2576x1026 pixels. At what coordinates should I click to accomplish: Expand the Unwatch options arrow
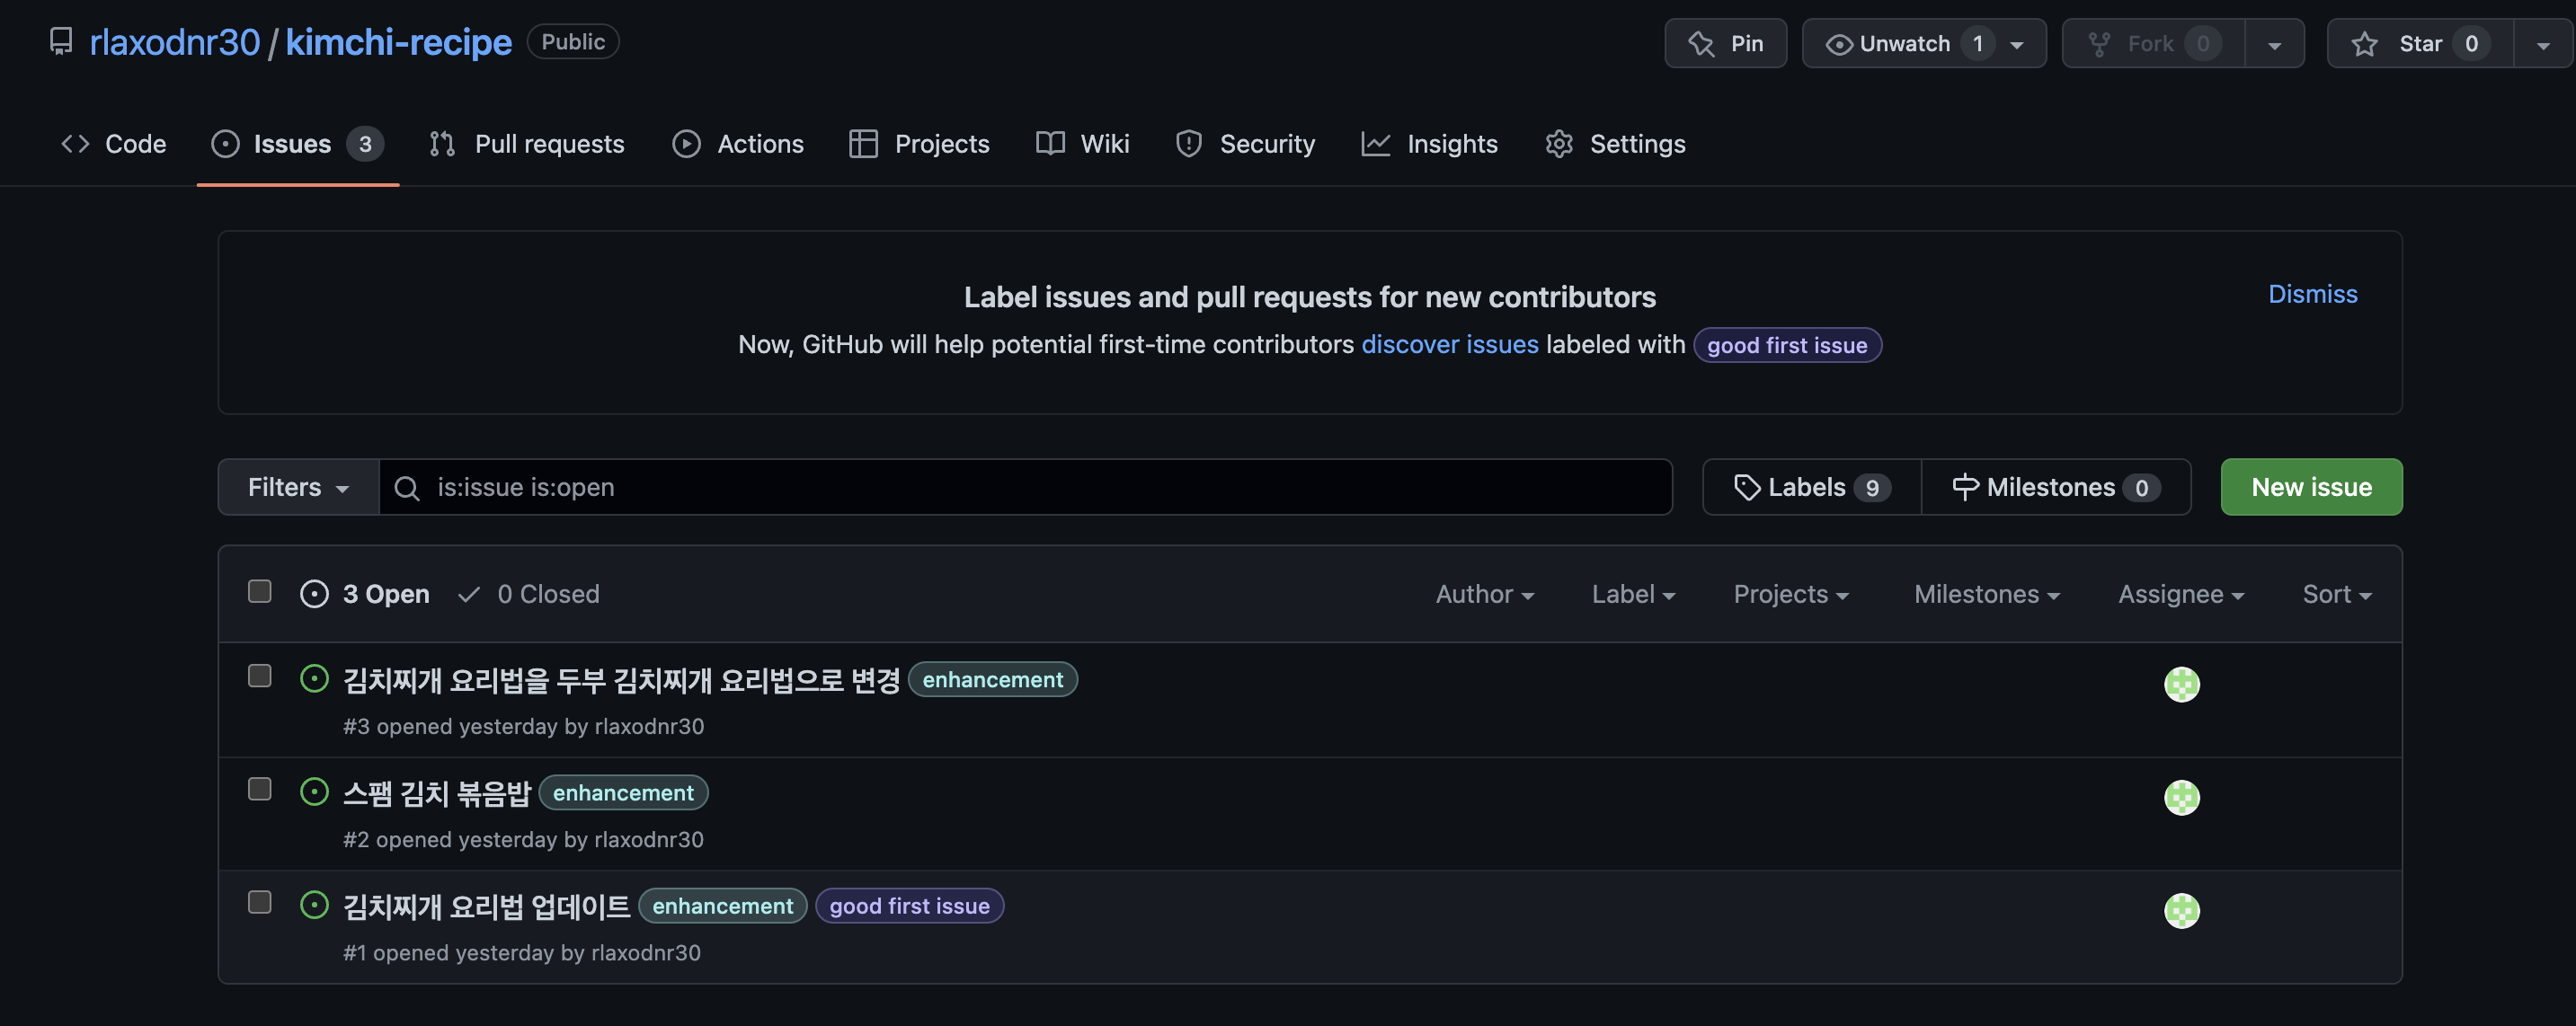2017,45
